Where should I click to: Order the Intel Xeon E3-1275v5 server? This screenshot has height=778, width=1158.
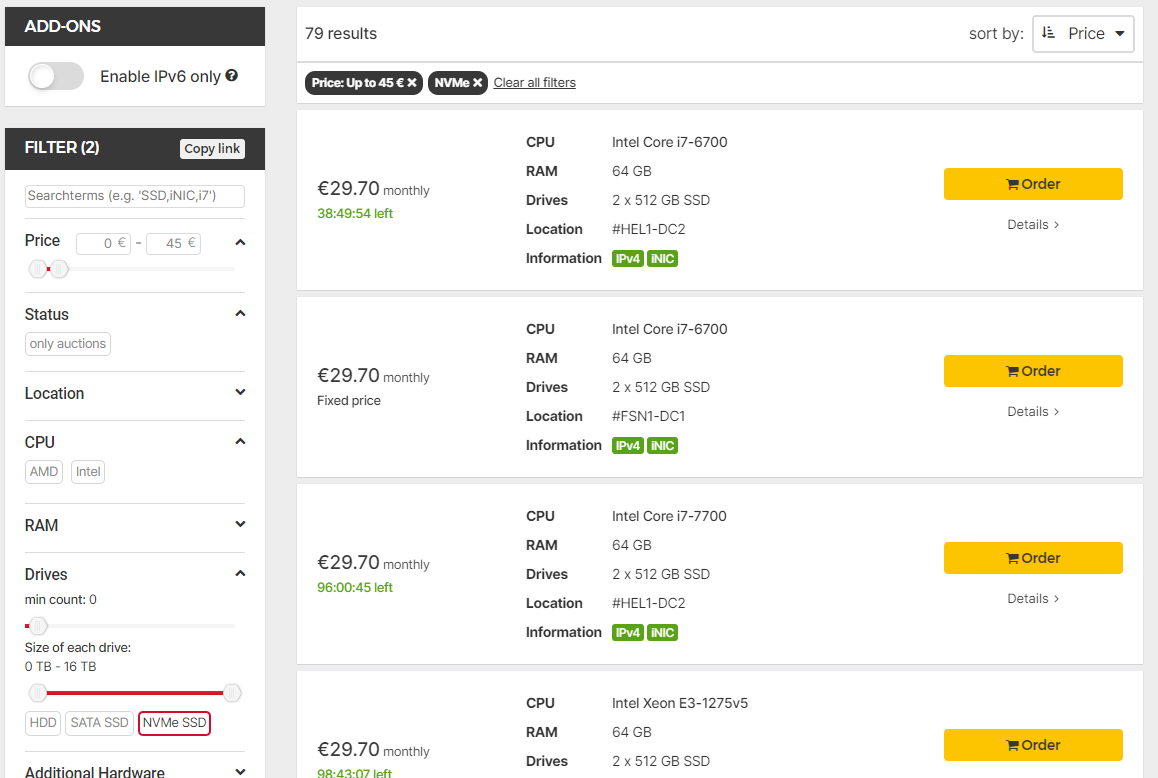[x=1033, y=745]
